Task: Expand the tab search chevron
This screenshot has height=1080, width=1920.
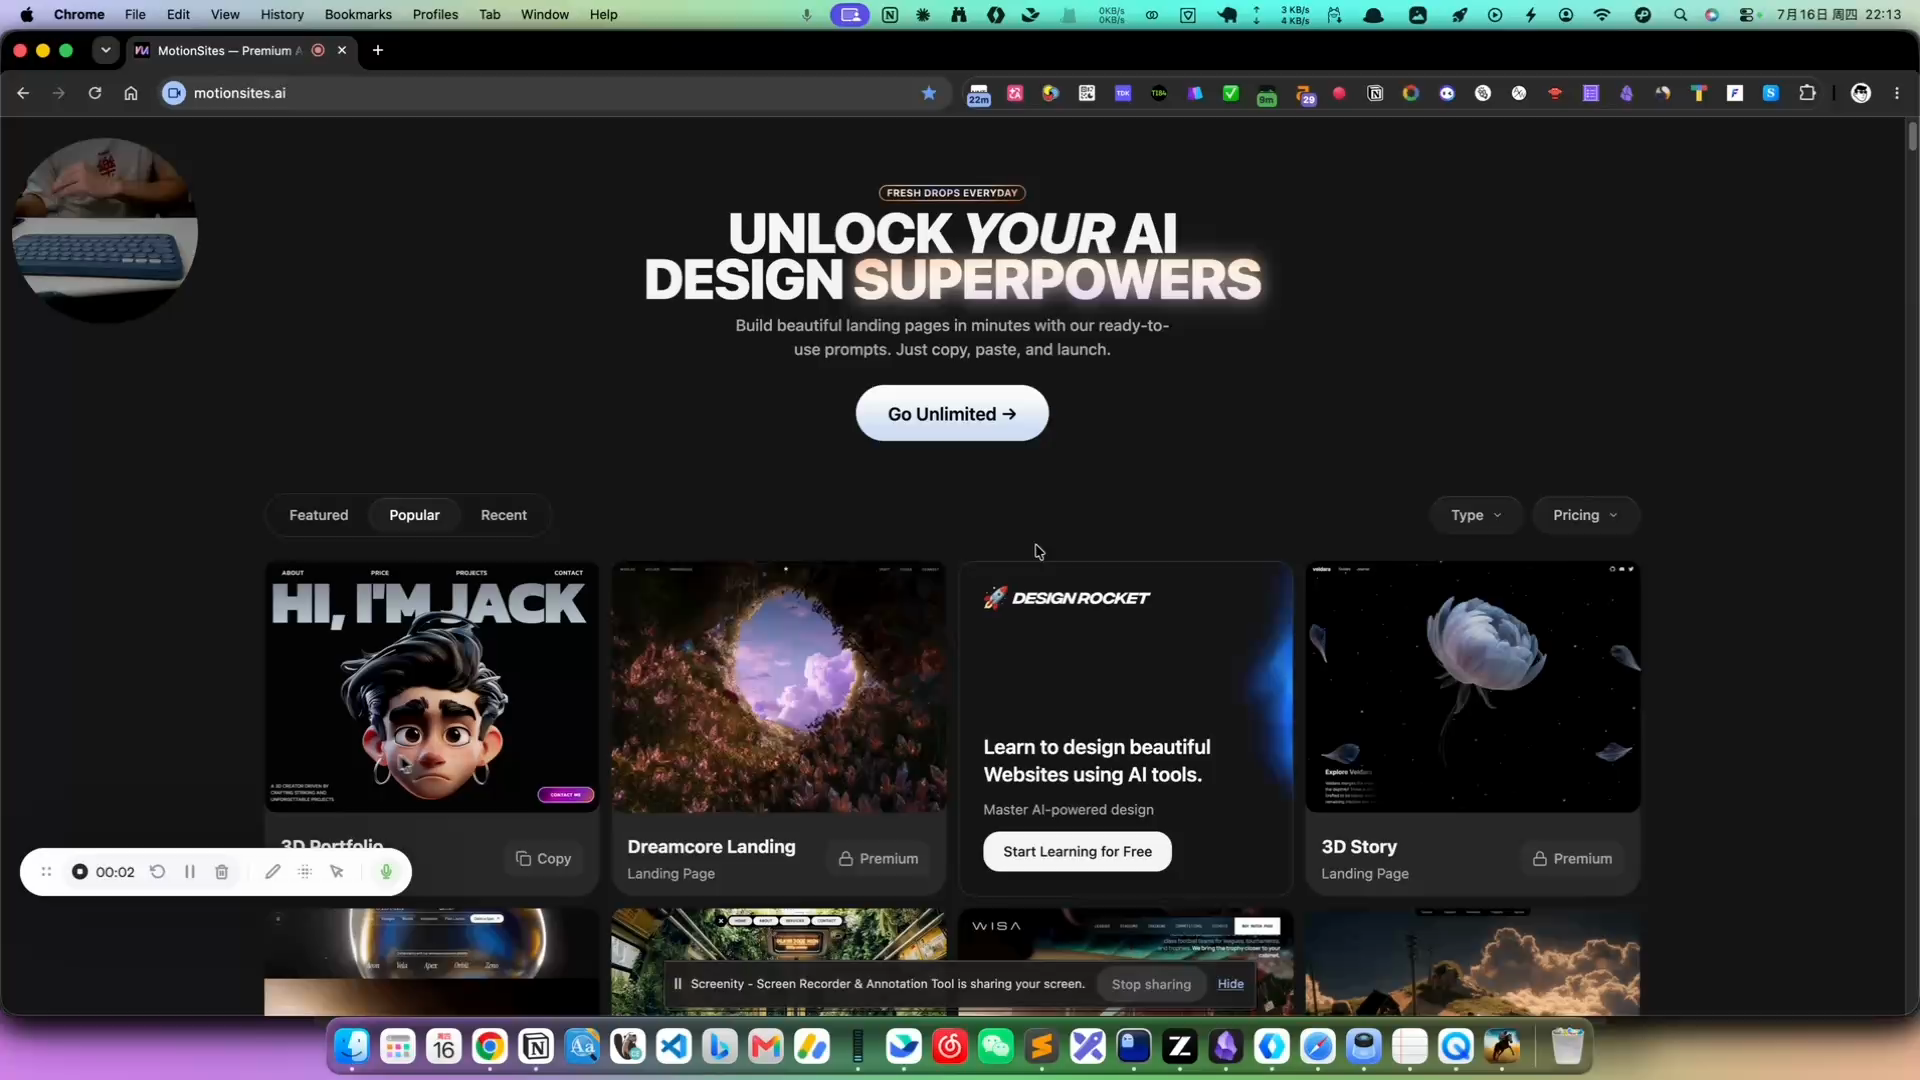Action: click(x=105, y=50)
